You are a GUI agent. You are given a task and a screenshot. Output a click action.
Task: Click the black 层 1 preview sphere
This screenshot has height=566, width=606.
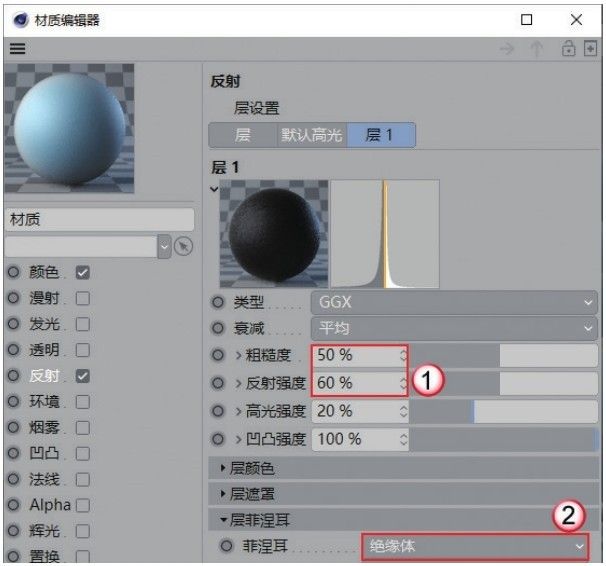pos(274,234)
